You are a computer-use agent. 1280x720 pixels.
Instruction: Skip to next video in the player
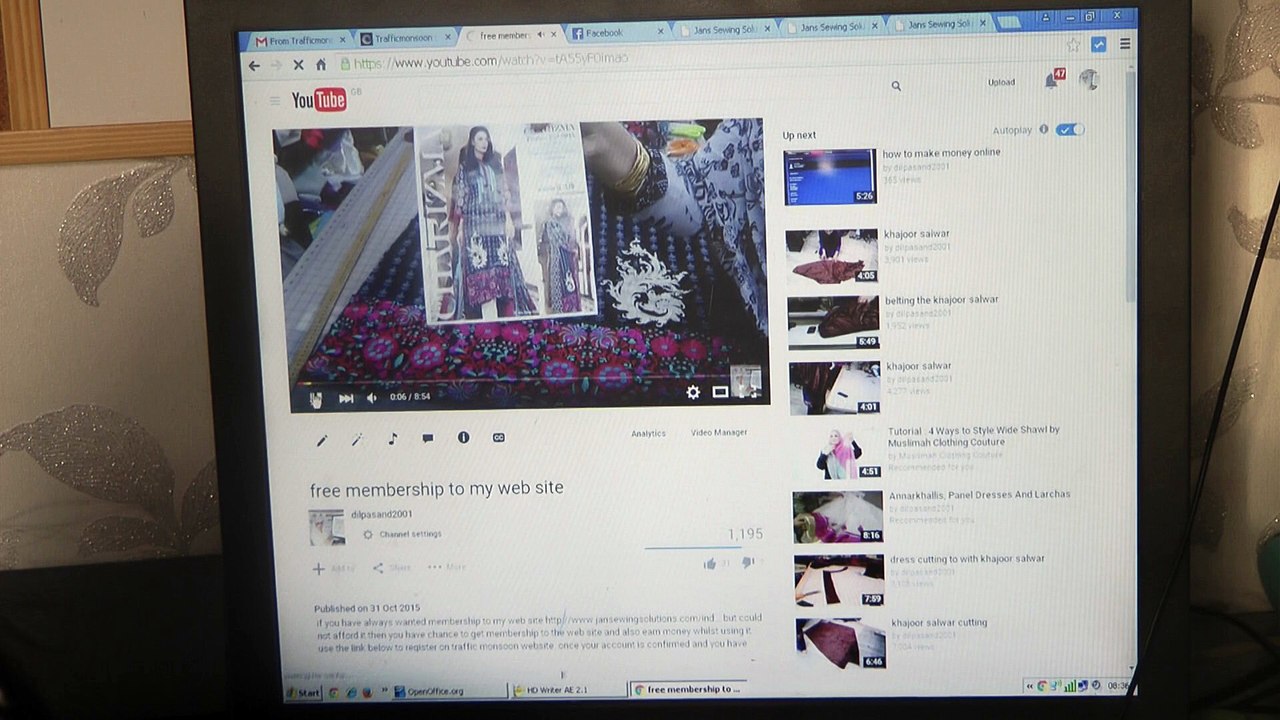click(x=345, y=398)
